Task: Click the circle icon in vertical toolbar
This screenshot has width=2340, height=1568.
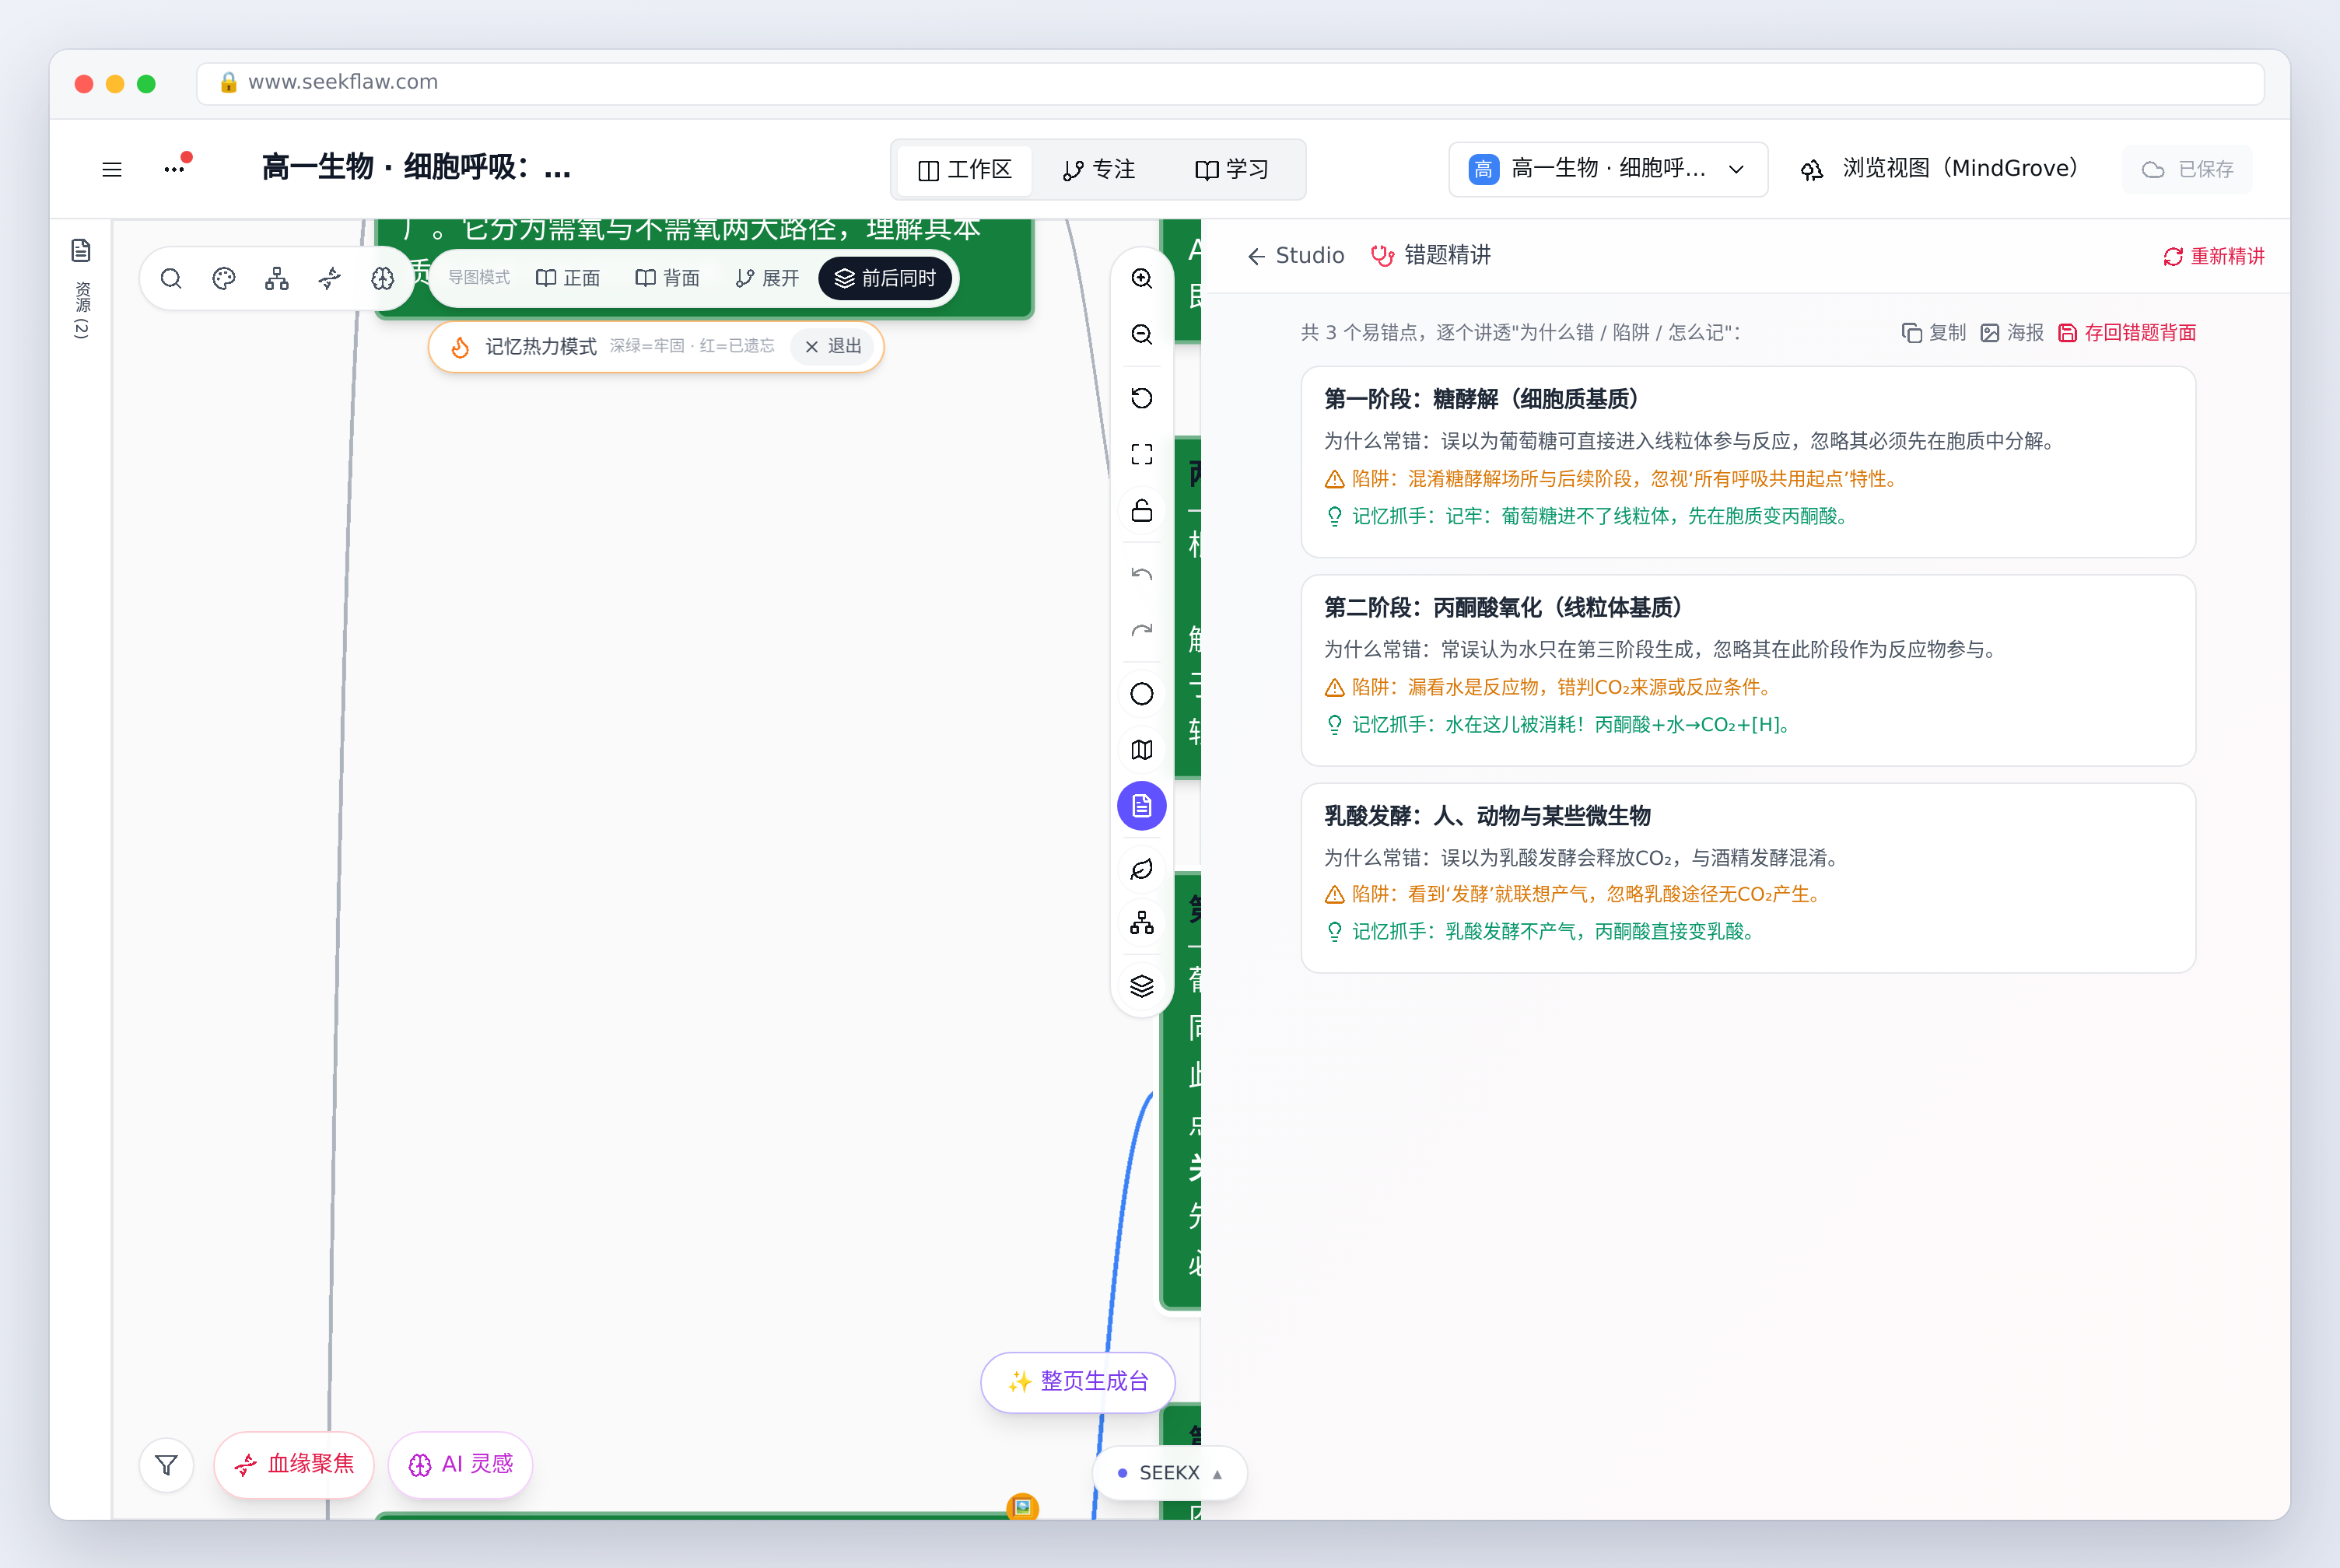Action: tap(1141, 694)
